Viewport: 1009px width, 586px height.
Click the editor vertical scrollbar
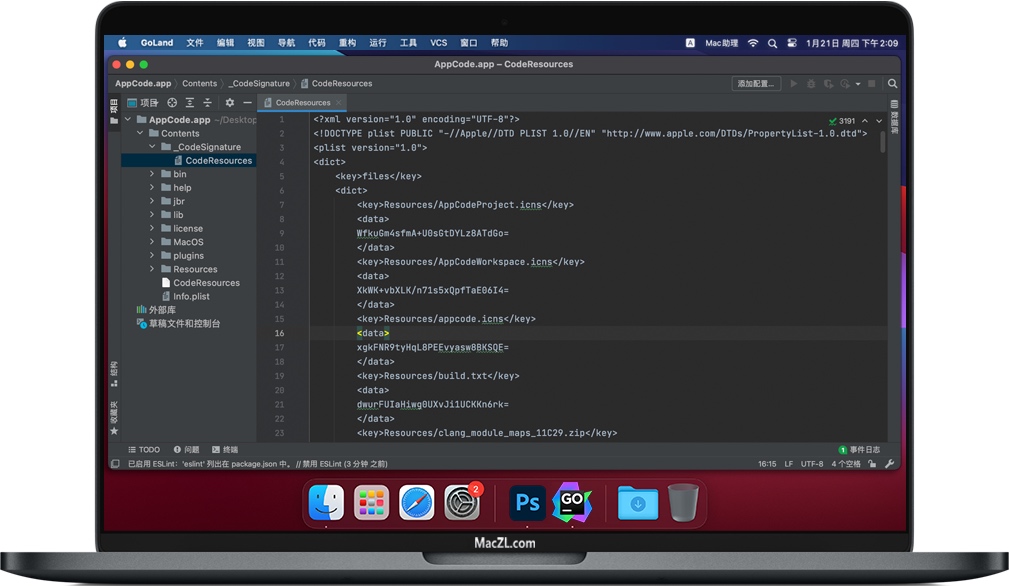(x=883, y=142)
